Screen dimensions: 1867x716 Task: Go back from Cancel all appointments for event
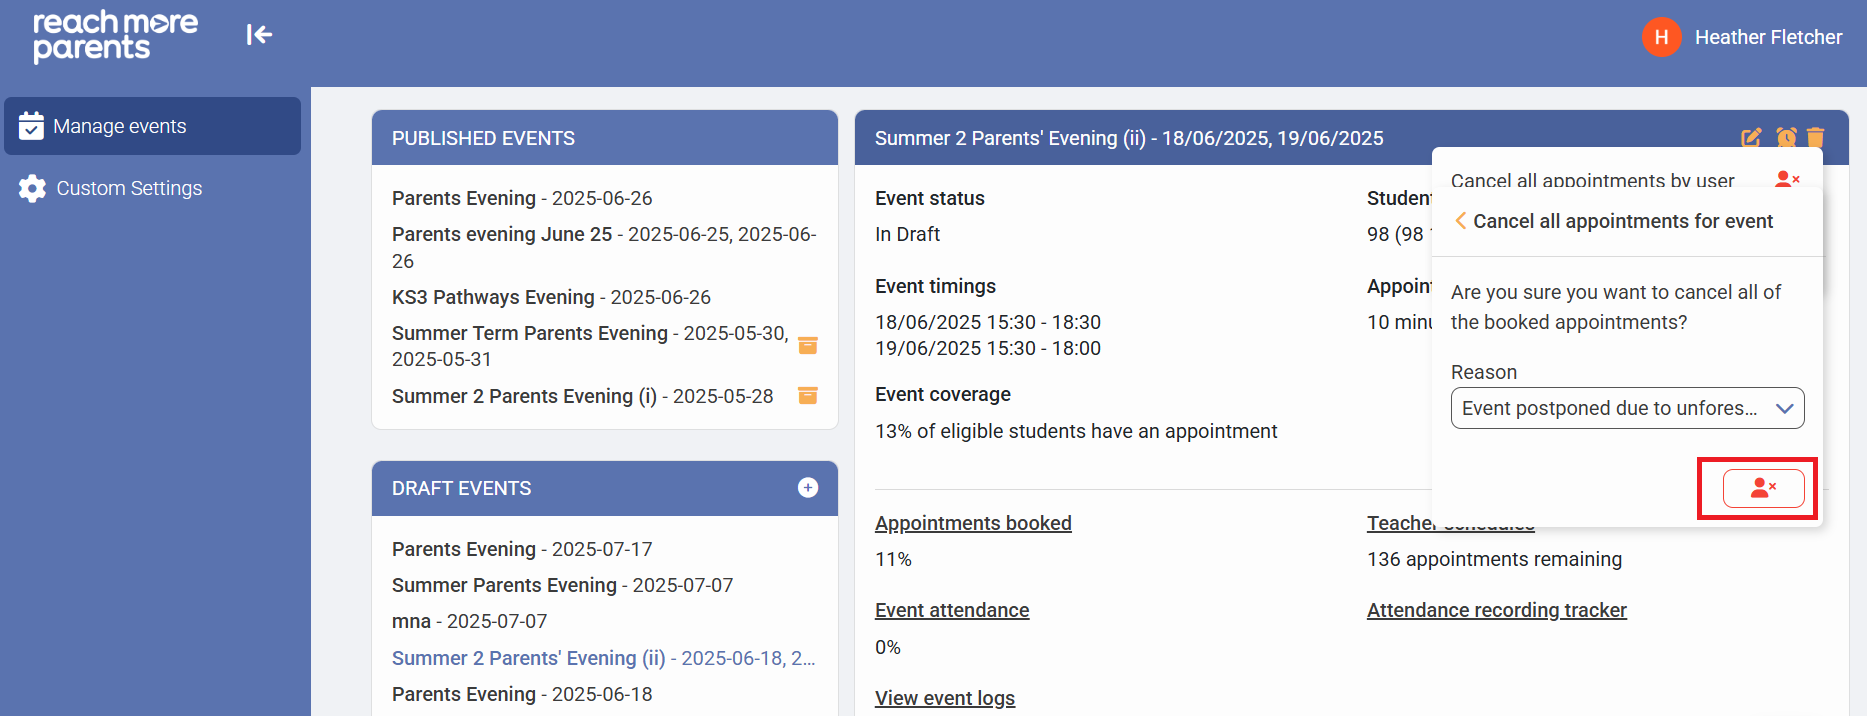coord(1461,221)
